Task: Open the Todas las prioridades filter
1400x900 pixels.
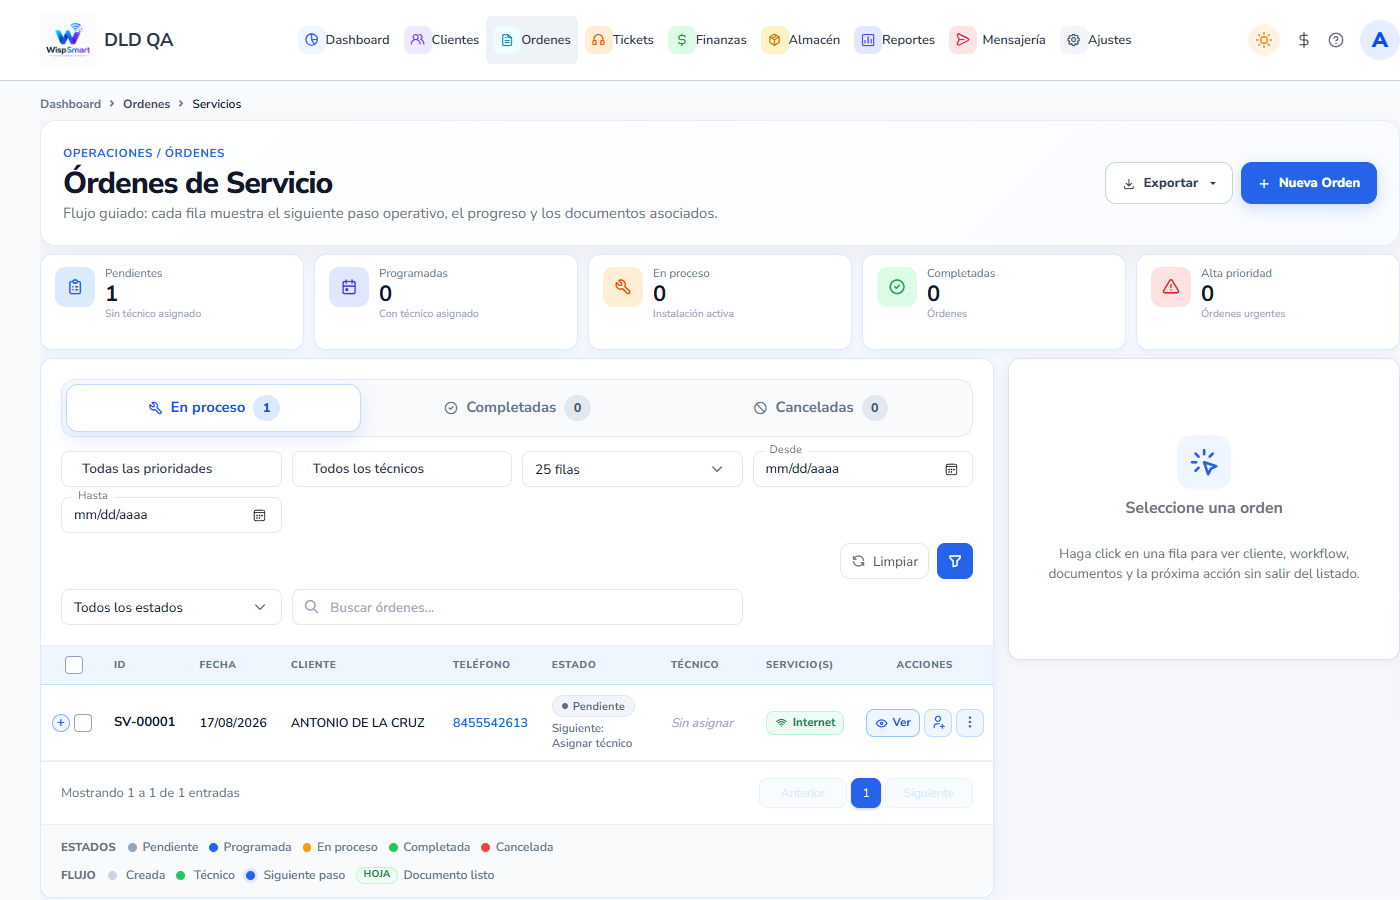Action: pyautogui.click(x=171, y=469)
